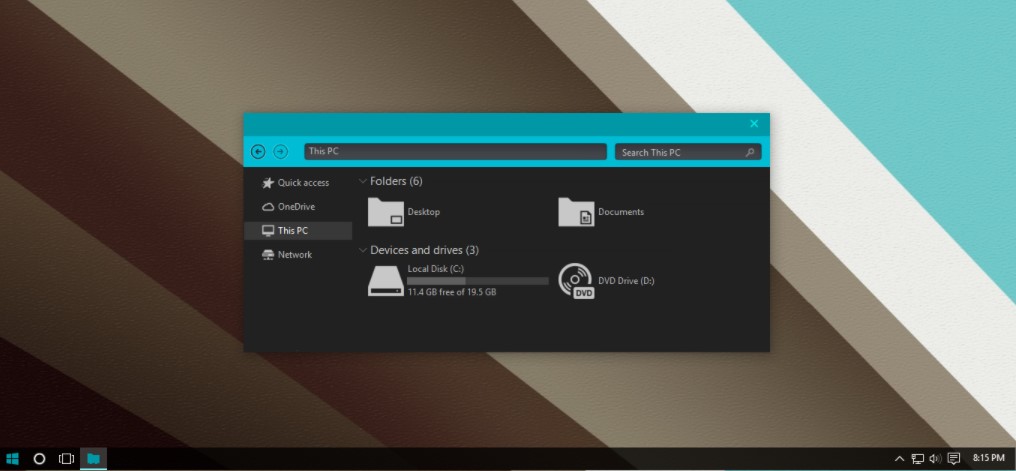The height and width of the screenshot is (471, 1016).
Task: Collapse the Folders (6) group
Action: (x=362, y=182)
